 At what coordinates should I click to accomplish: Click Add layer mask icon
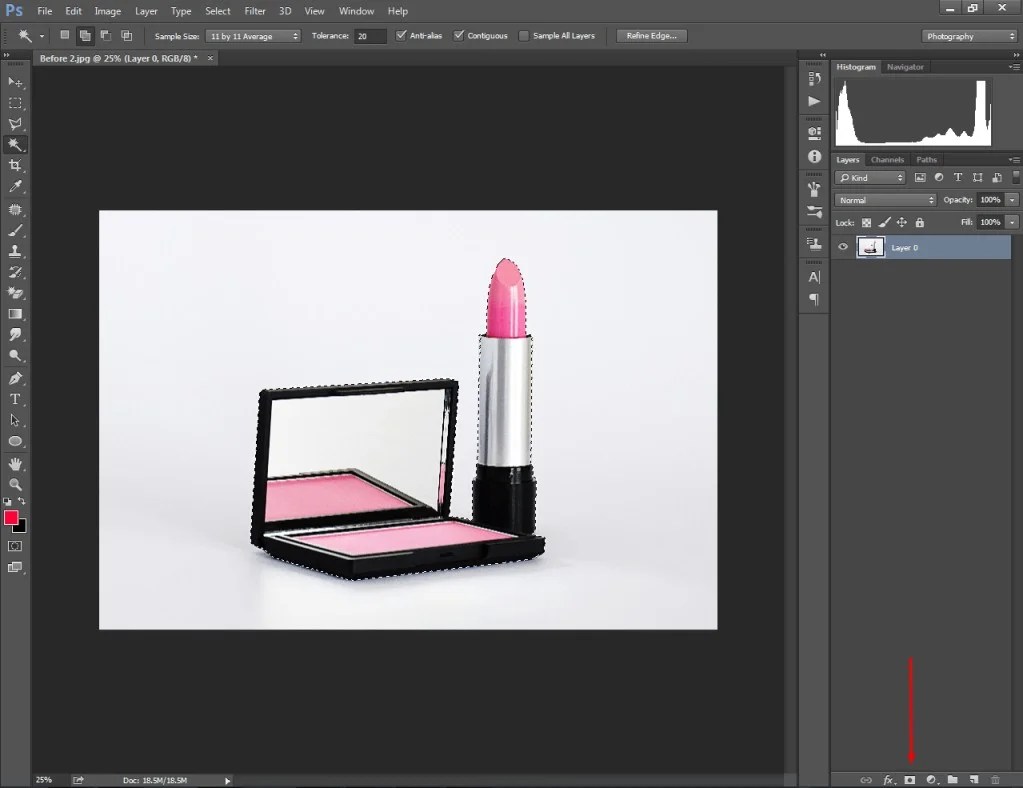tap(909, 780)
